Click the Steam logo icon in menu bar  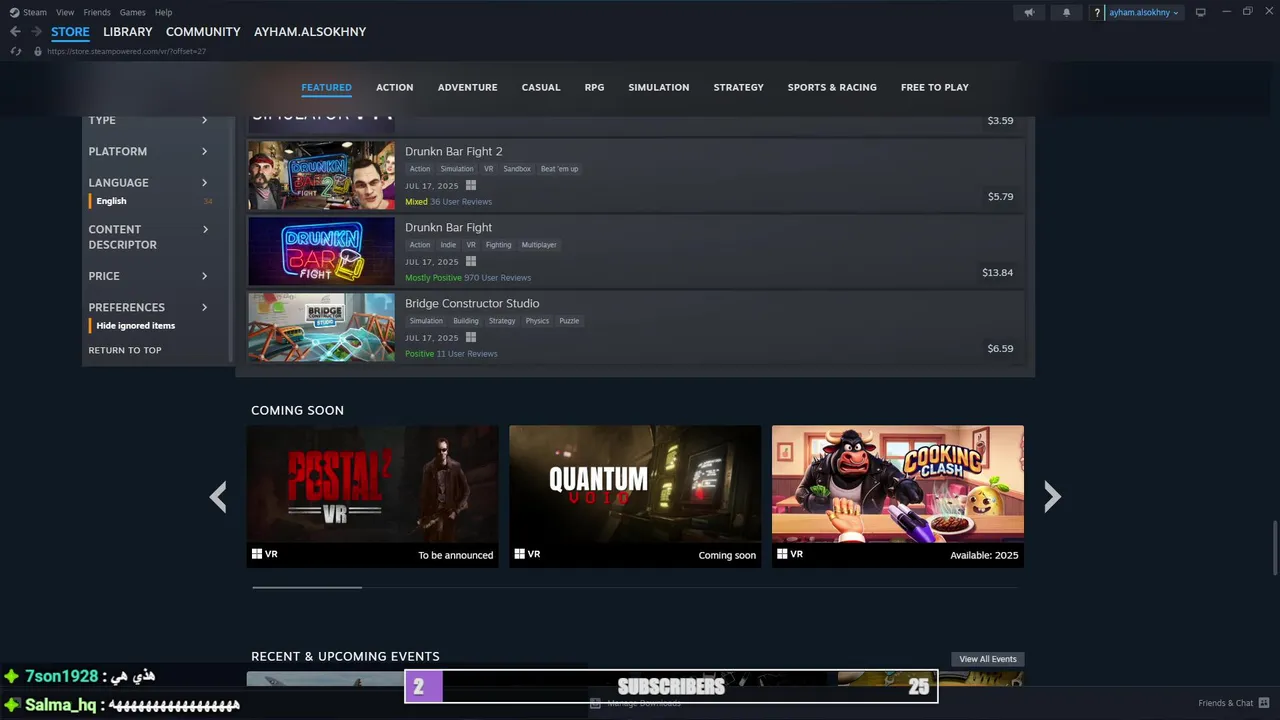coord(14,12)
